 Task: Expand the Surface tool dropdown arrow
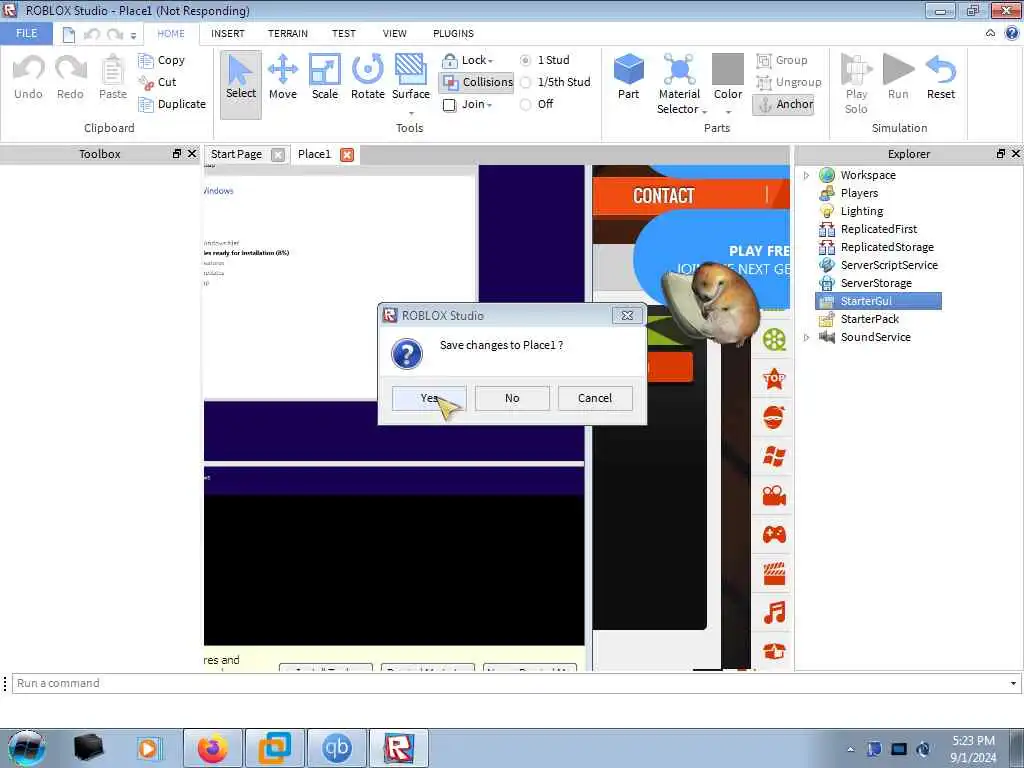[411, 113]
